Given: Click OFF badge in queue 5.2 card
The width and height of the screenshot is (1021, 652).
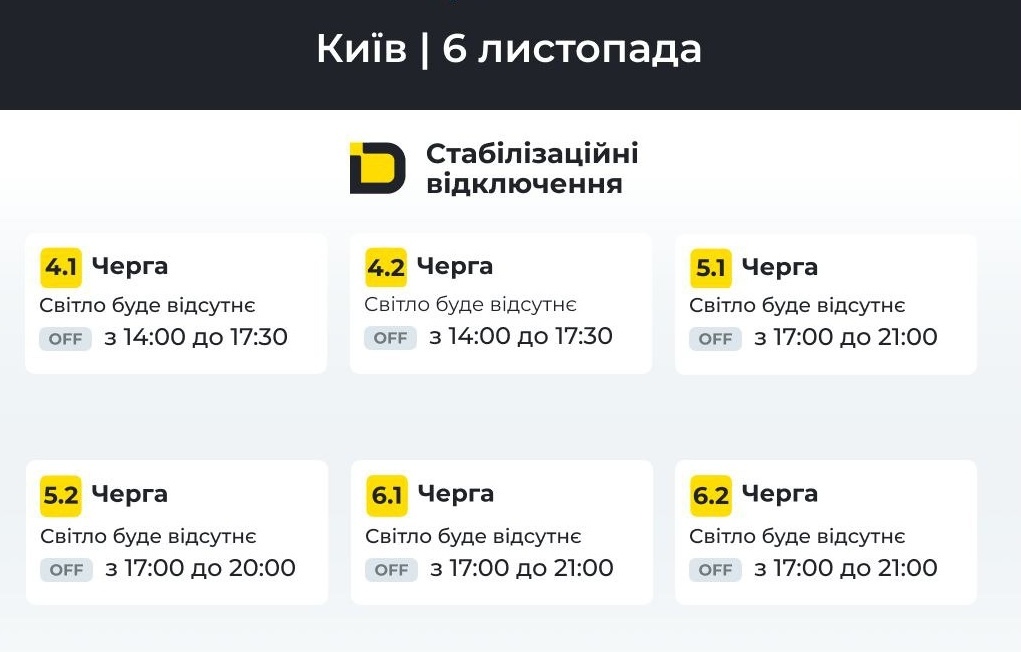Looking at the screenshot, I should click(66, 570).
